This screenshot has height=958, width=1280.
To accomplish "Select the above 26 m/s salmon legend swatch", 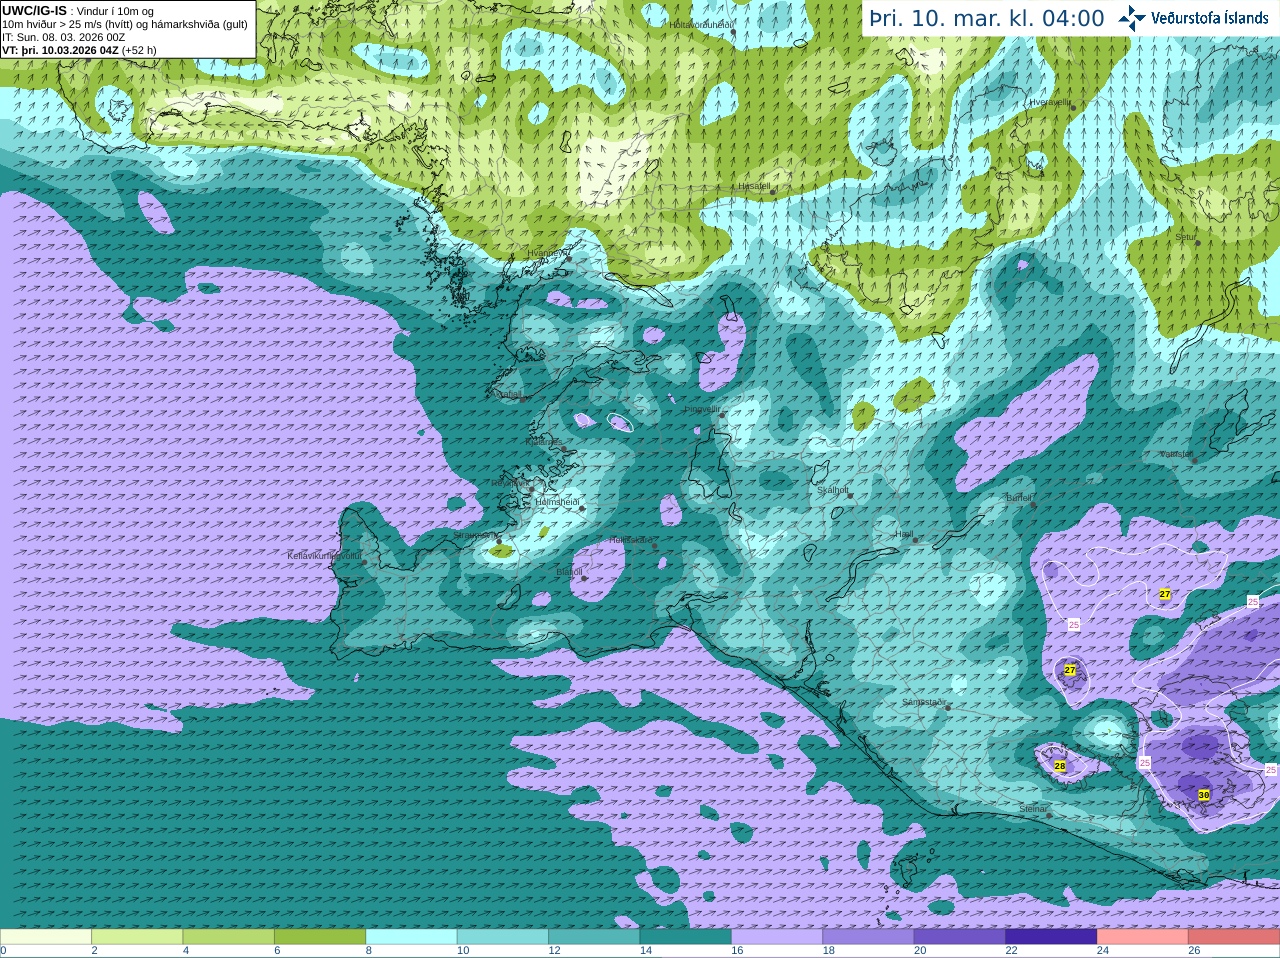I will (x=1234, y=937).
